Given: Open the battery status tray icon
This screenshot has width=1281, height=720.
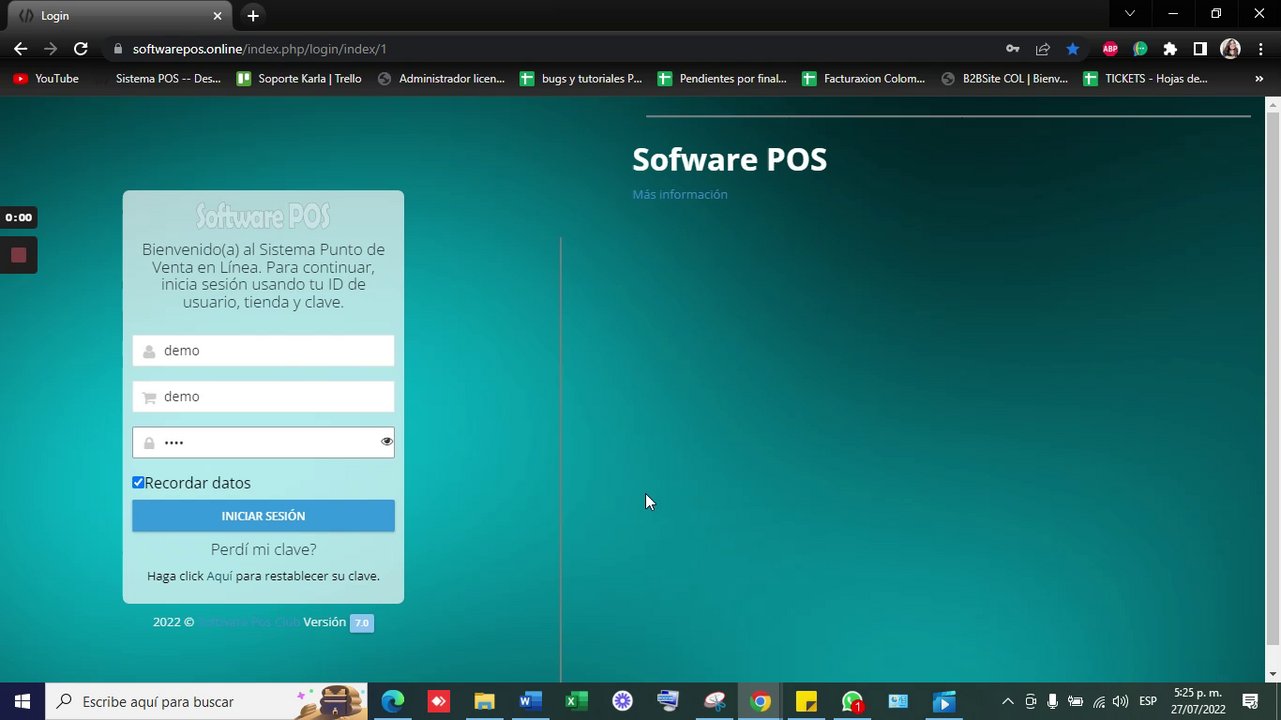Looking at the screenshot, I should pyautogui.click(x=1076, y=701).
